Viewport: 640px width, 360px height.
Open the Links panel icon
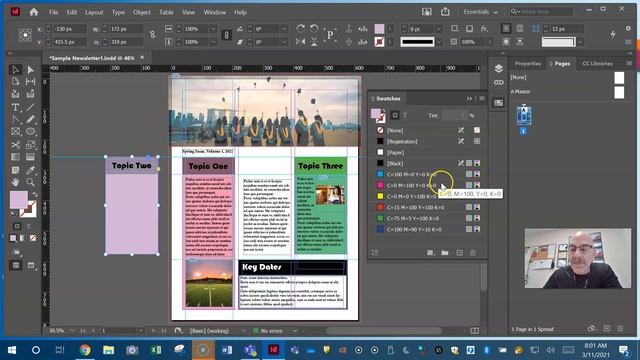pos(498,83)
